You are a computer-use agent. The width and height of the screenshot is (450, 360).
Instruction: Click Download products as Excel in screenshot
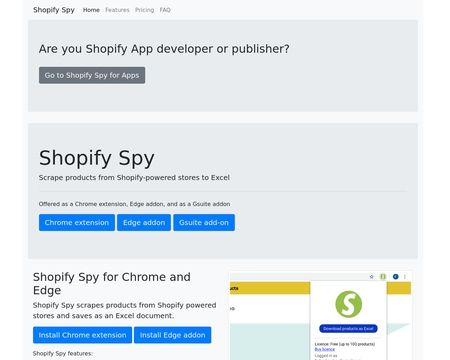pos(348,329)
